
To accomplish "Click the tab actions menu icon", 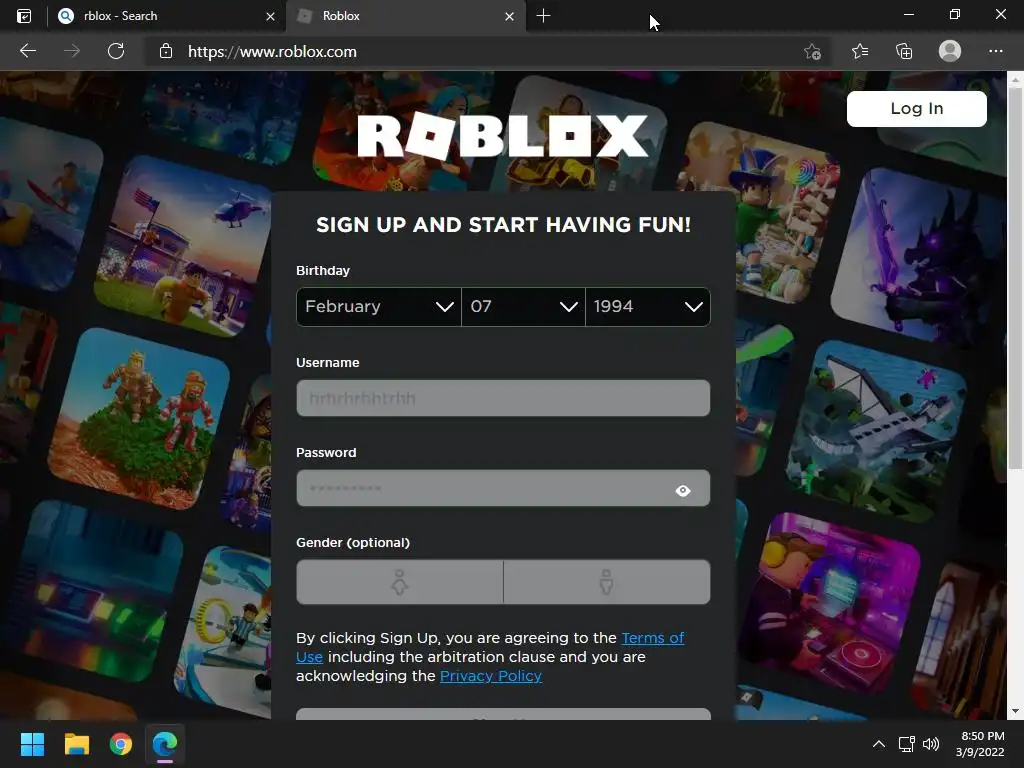I will click(x=24, y=16).
